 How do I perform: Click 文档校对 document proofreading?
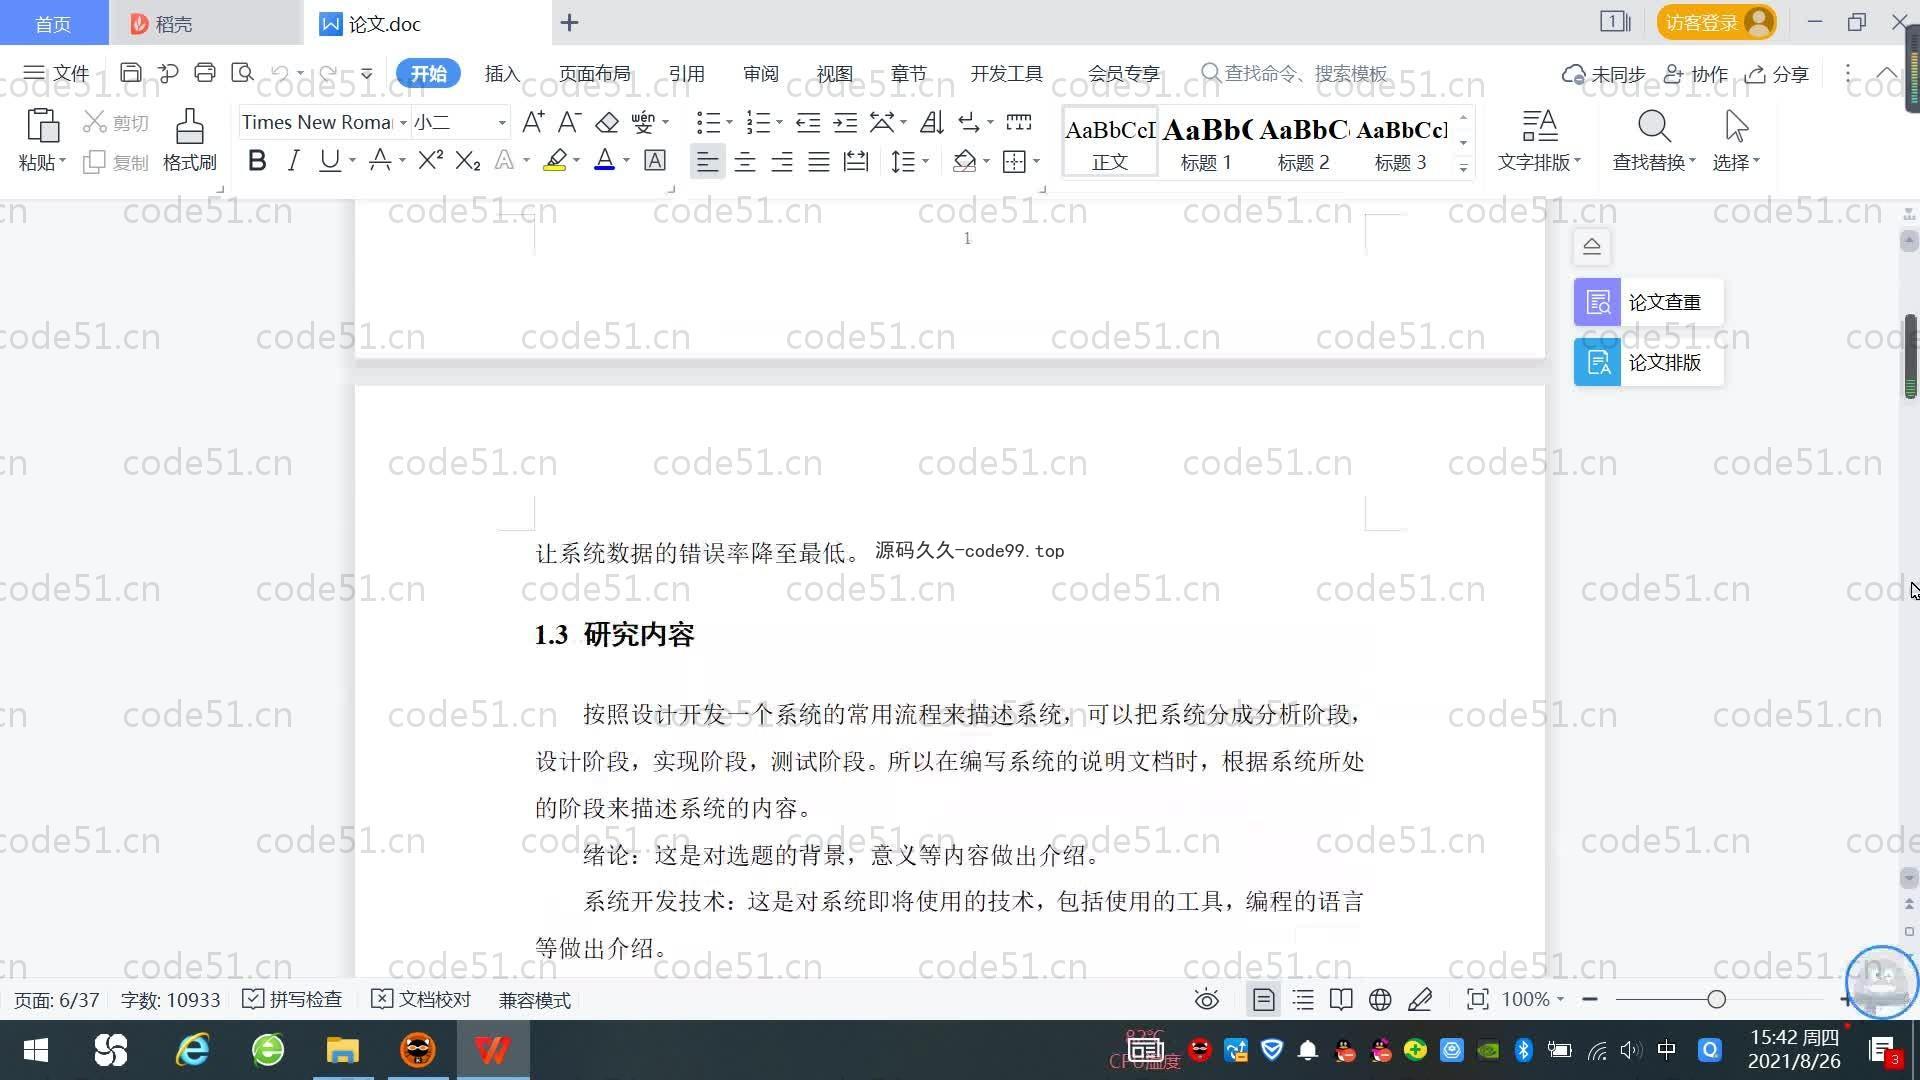point(421,1000)
